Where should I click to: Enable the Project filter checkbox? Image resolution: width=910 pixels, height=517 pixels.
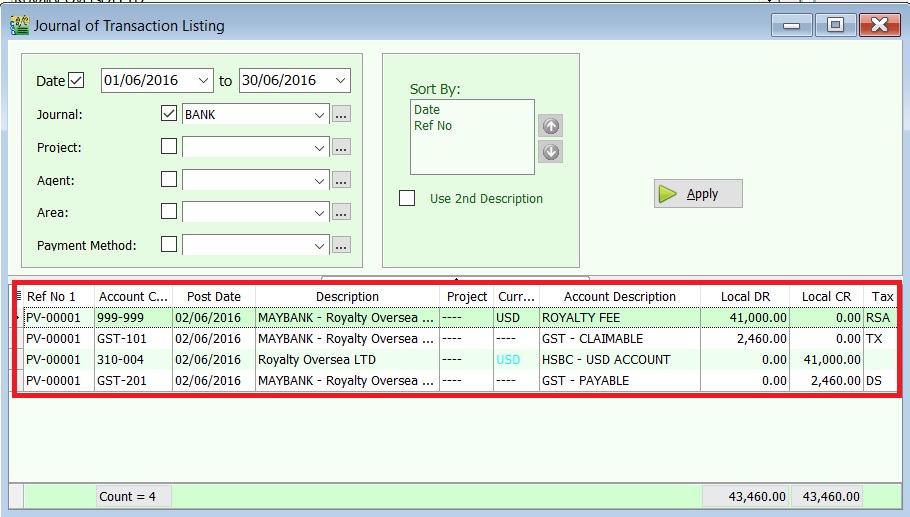(169, 147)
